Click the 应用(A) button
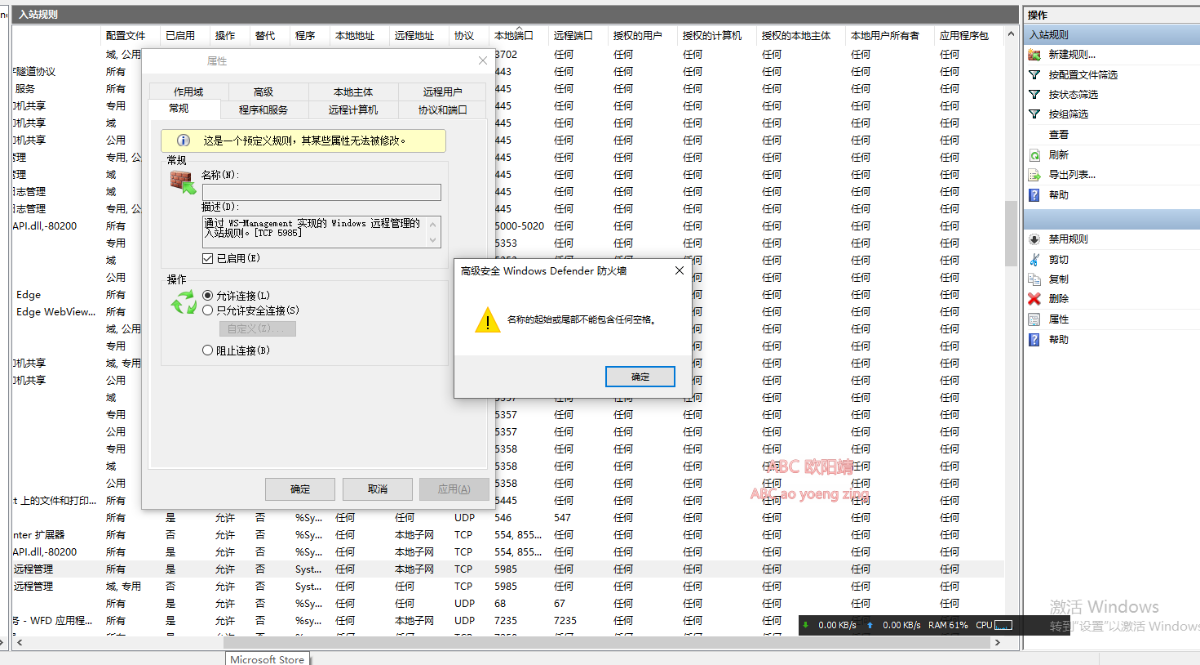Screen dimensions: 1200x665 coord(454,489)
